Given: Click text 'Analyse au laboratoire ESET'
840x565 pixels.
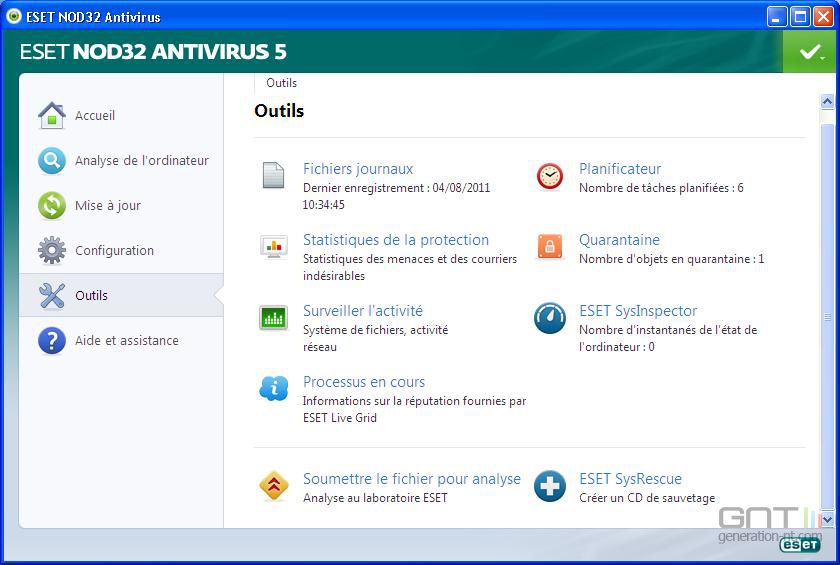Looking at the screenshot, I should [x=375, y=498].
